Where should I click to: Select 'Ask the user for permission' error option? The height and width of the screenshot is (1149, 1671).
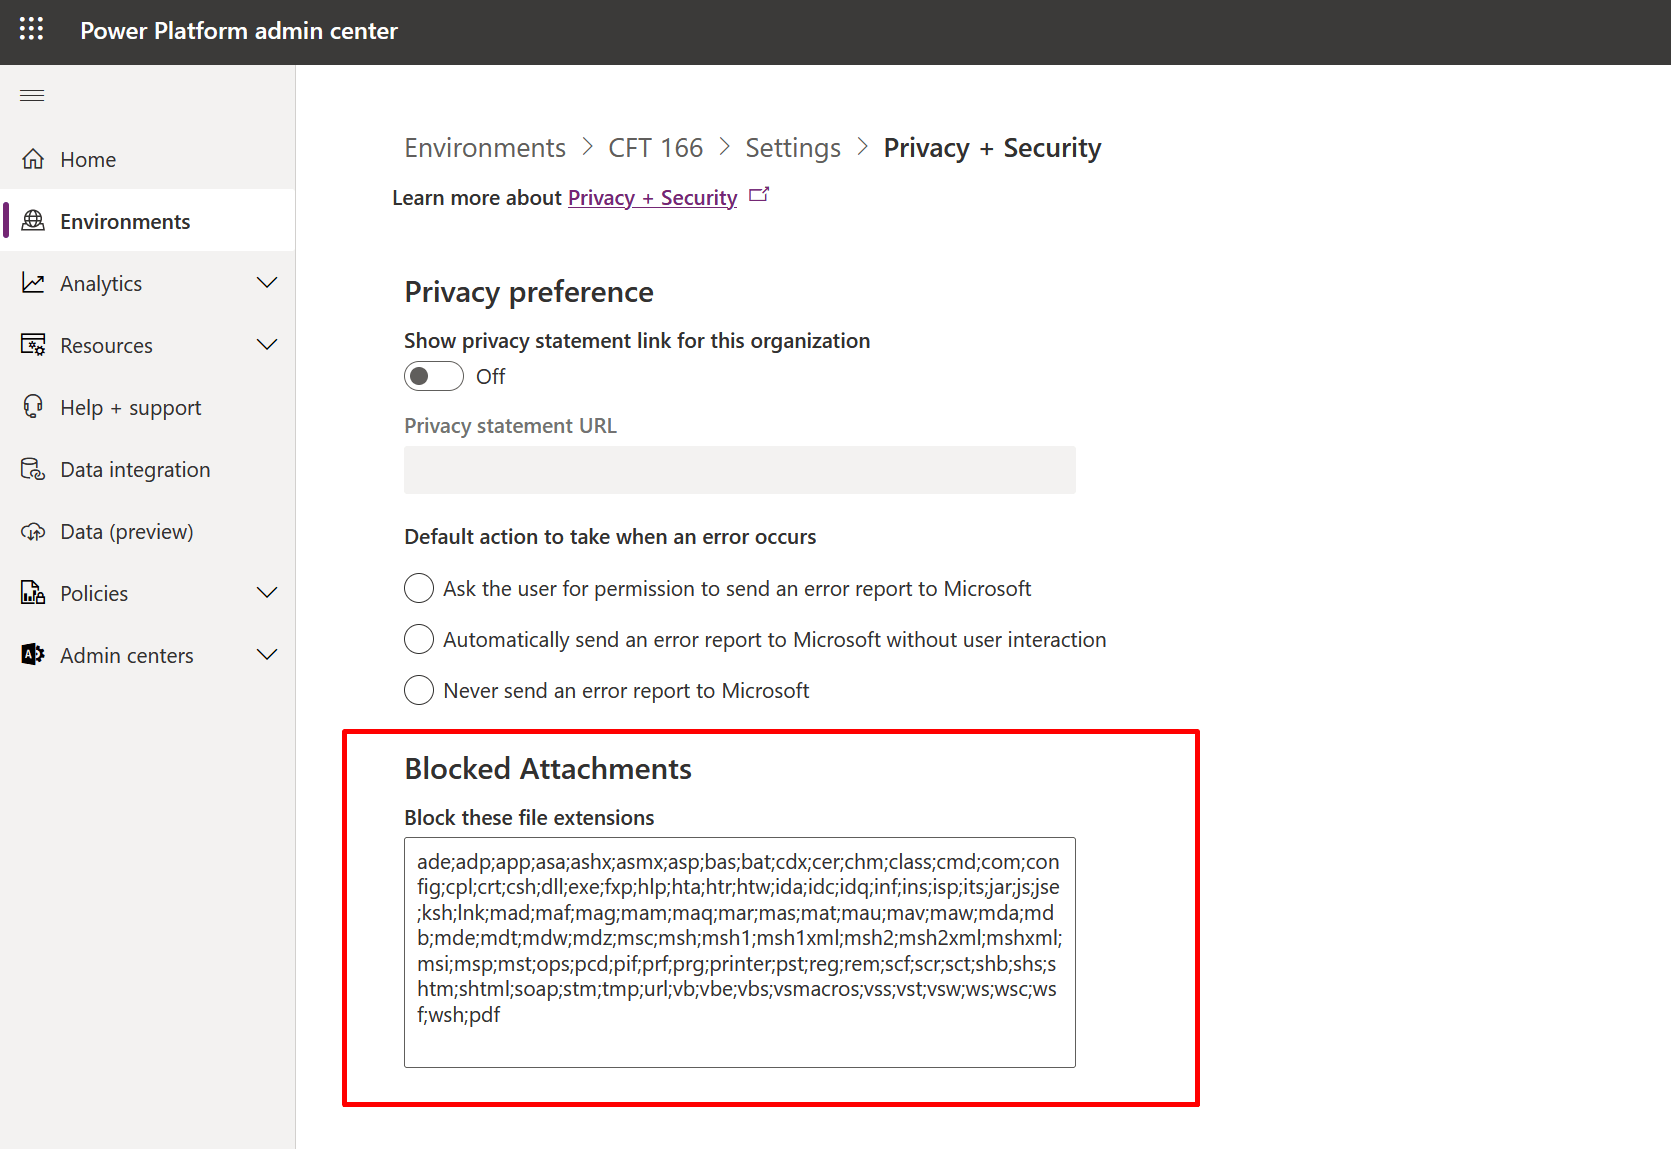(x=419, y=588)
